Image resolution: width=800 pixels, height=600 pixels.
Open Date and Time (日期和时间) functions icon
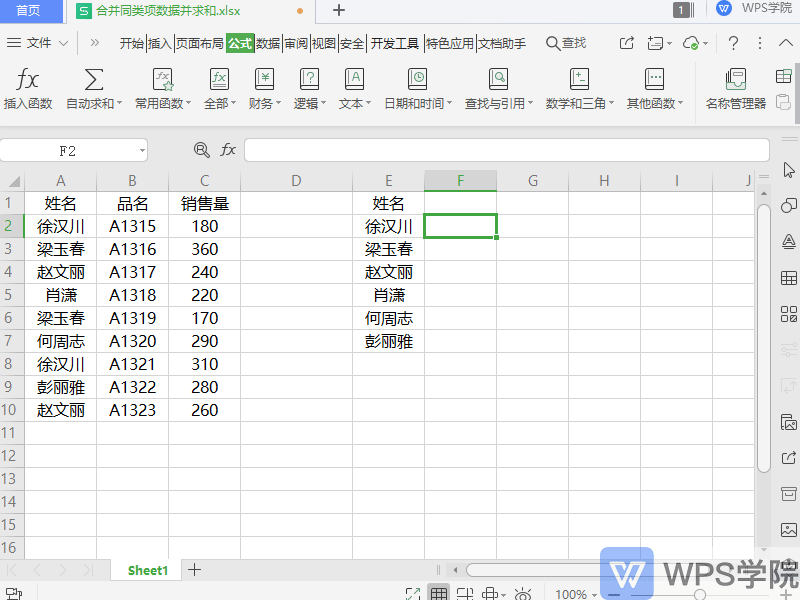417,80
